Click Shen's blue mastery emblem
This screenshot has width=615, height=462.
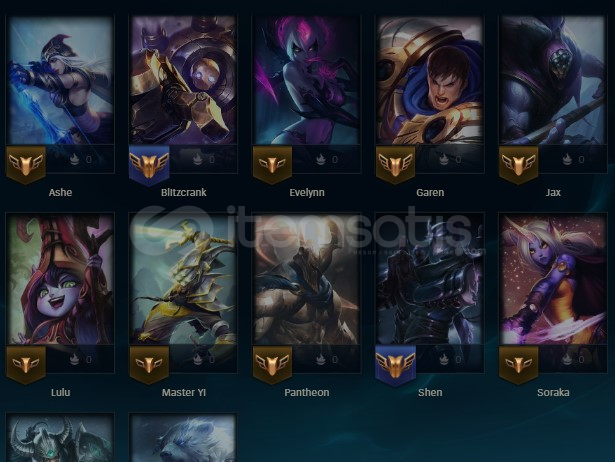click(x=395, y=366)
